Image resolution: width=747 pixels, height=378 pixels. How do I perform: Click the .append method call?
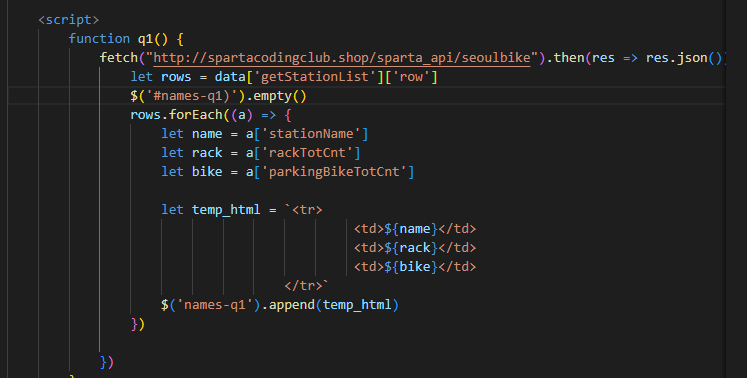[292, 305]
